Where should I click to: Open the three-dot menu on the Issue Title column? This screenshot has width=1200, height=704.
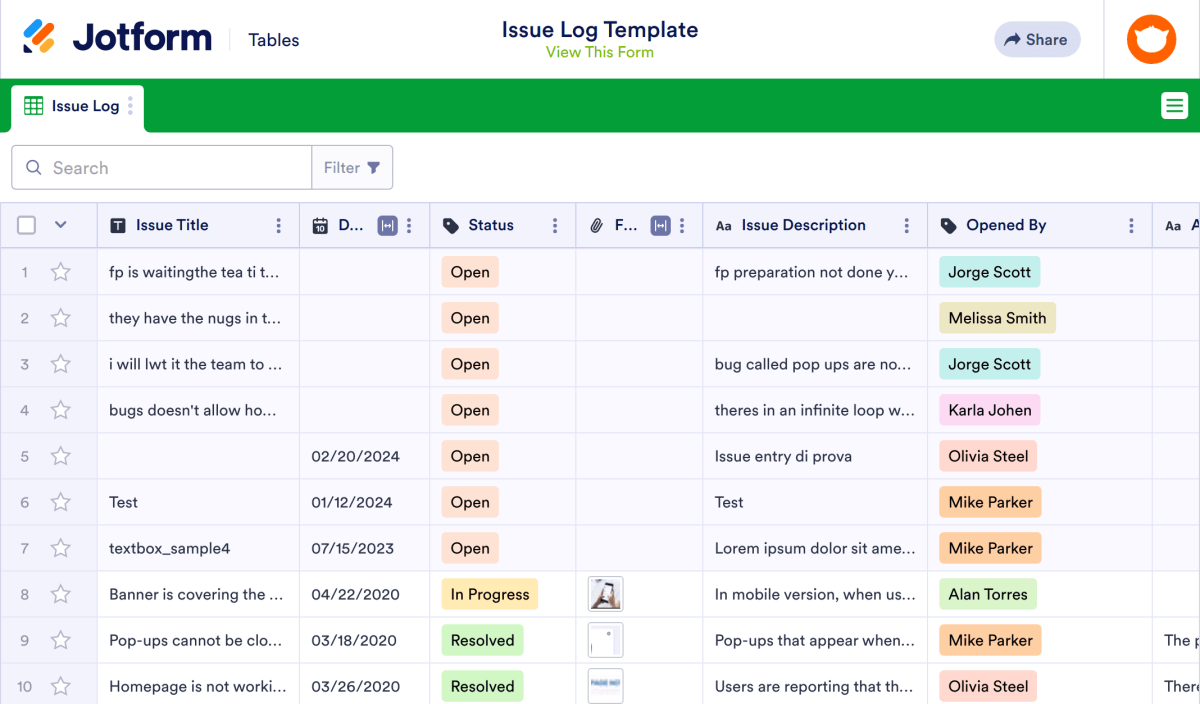click(280, 225)
